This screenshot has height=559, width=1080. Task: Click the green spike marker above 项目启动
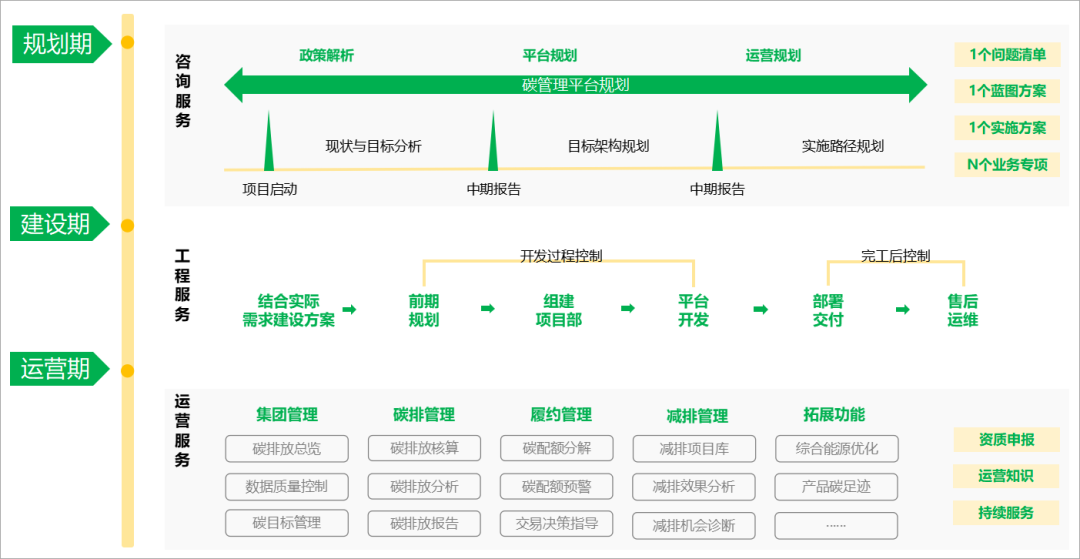point(268,144)
